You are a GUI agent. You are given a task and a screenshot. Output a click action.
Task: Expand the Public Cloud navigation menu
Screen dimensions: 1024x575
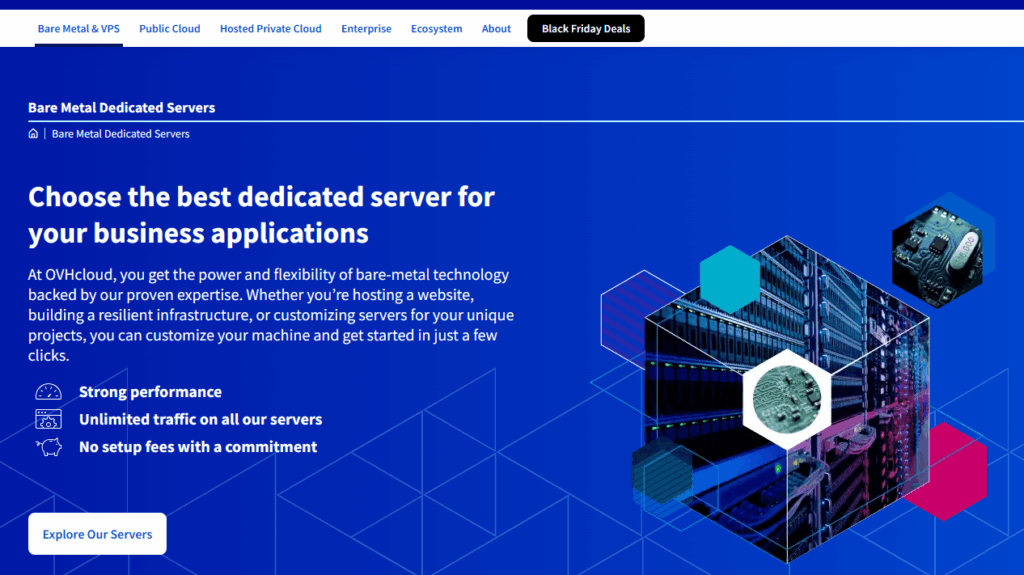pyautogui.click(x=169, y=29)
